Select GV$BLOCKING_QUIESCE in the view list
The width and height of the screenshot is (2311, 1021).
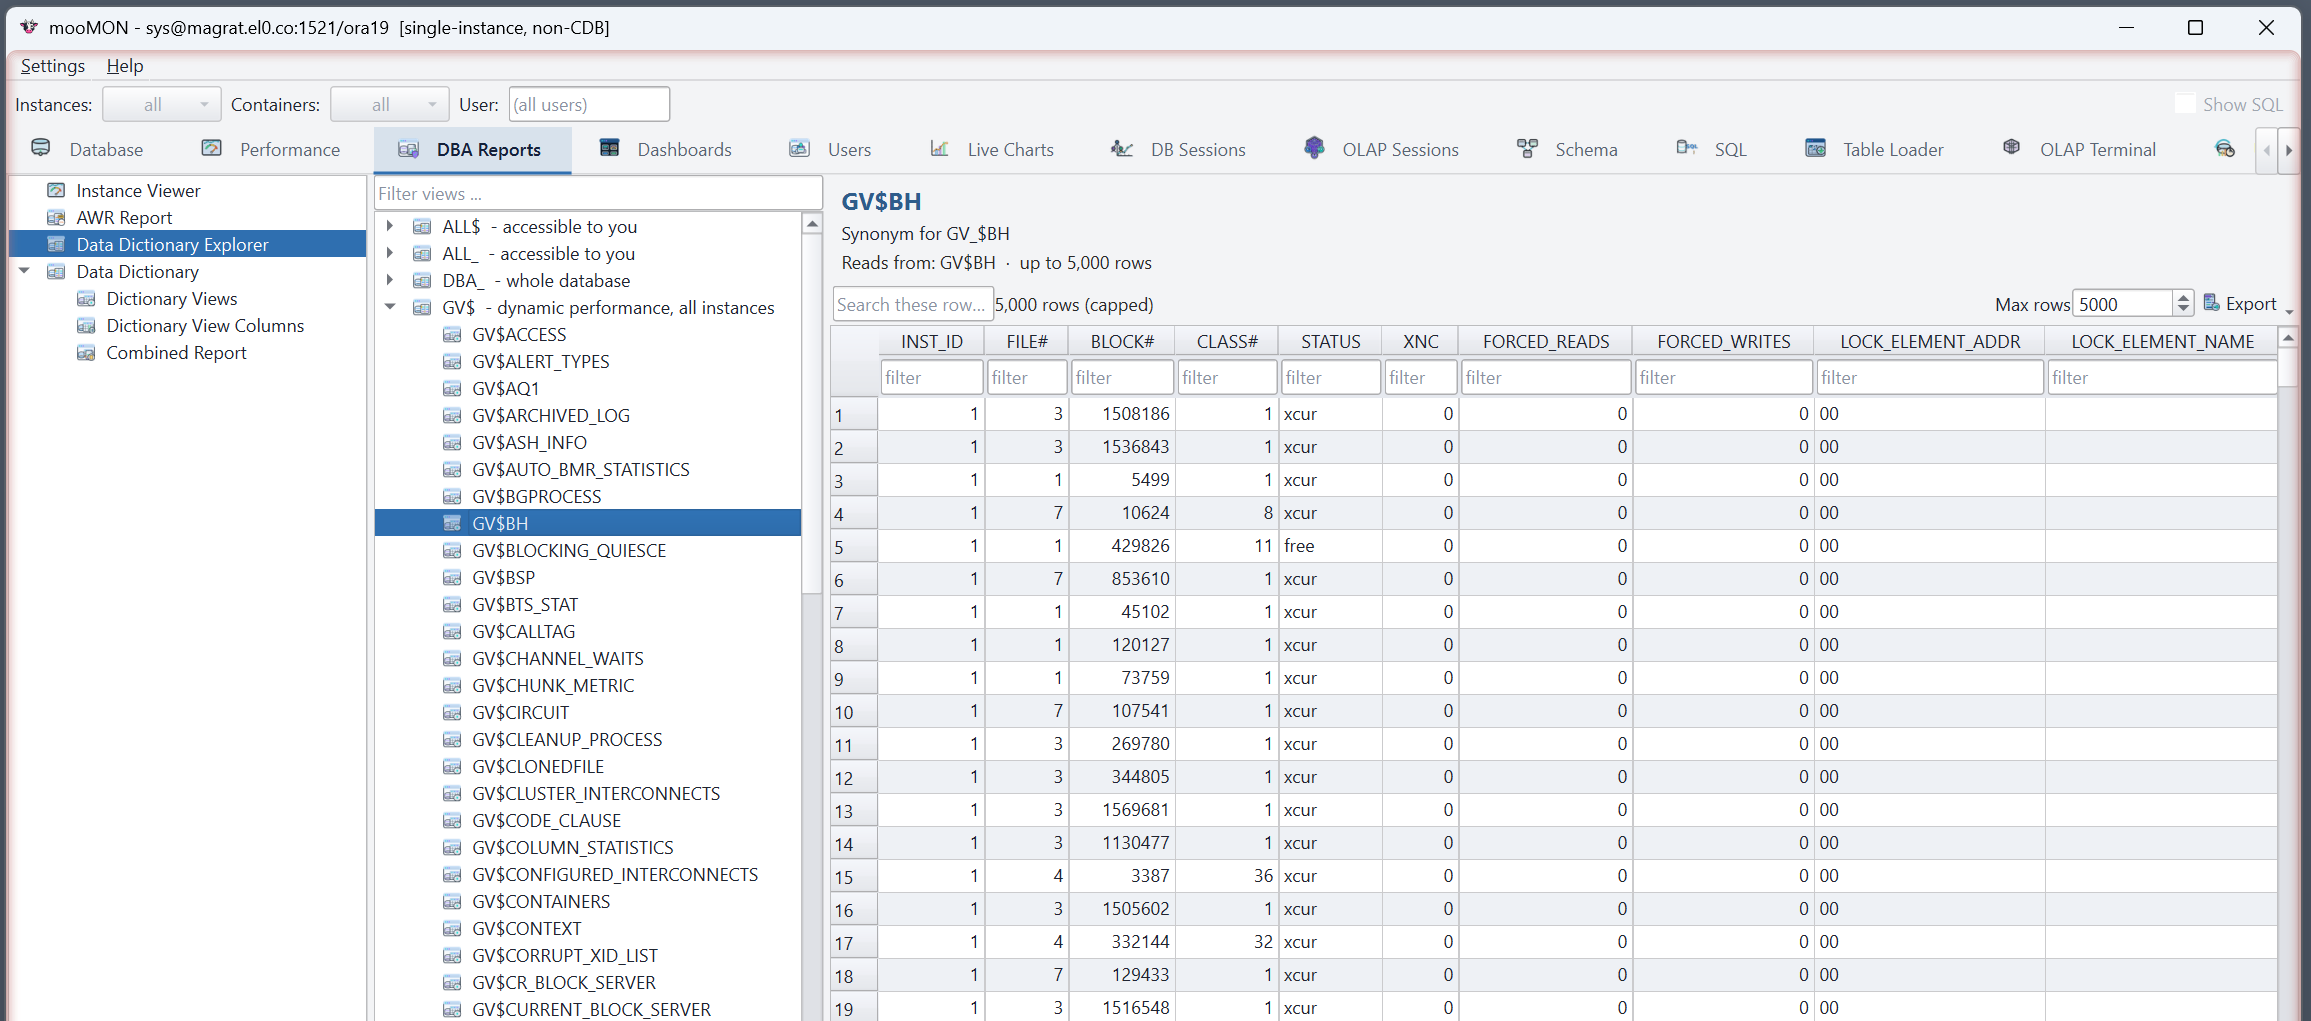pyautogui.click(x=569, y=550)
